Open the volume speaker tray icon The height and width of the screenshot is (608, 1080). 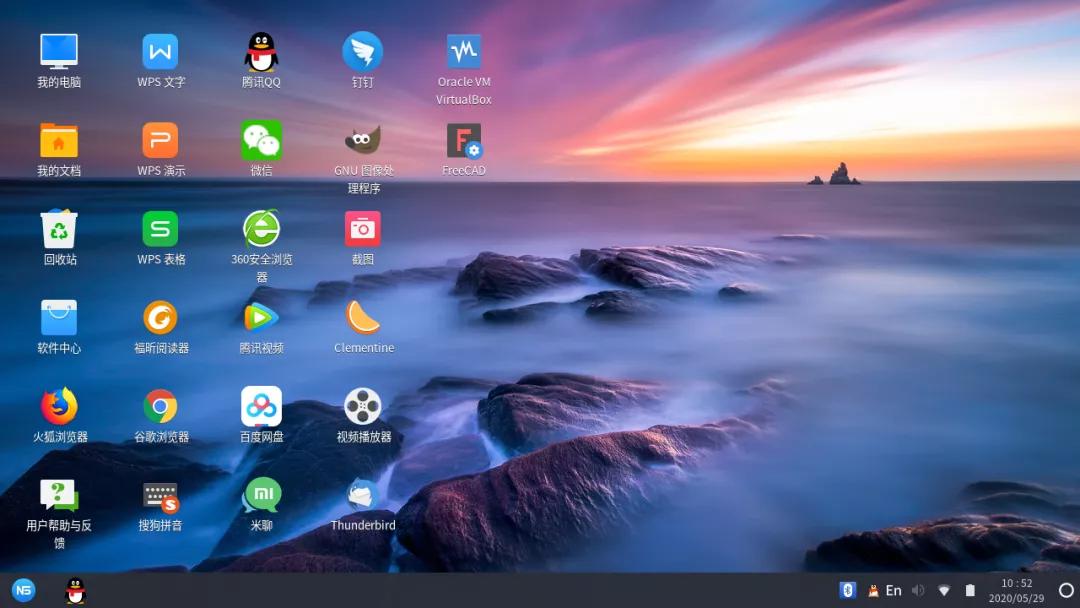click(x=918, y=591)
